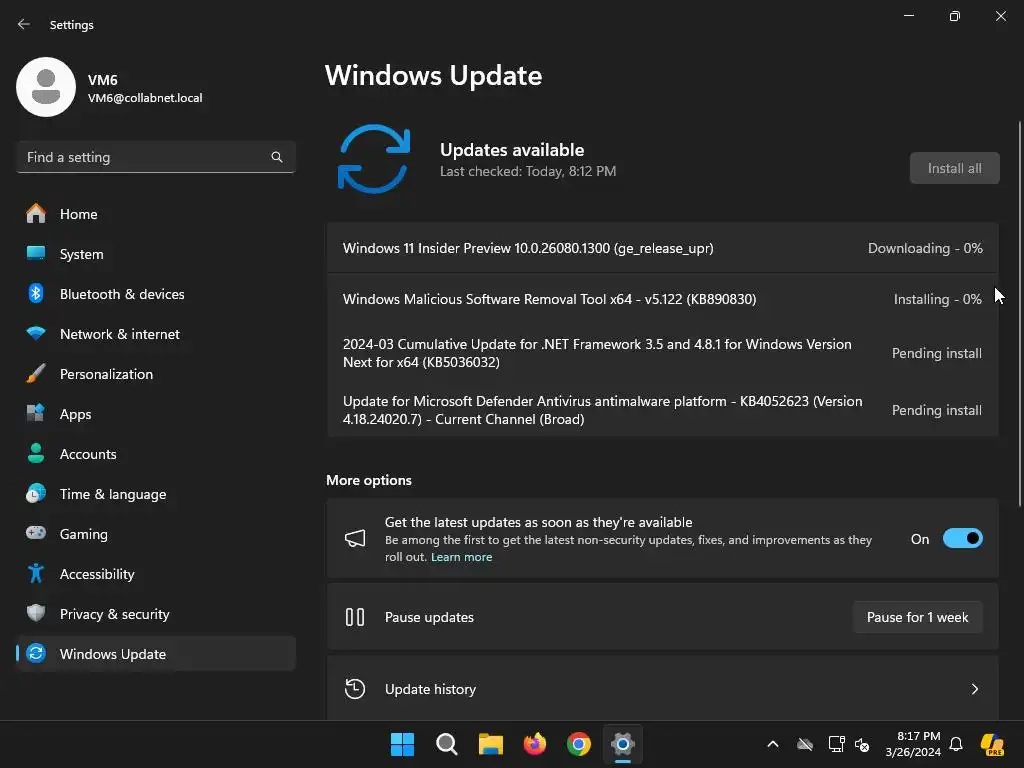Launch Firefox from taskbar

535,744
